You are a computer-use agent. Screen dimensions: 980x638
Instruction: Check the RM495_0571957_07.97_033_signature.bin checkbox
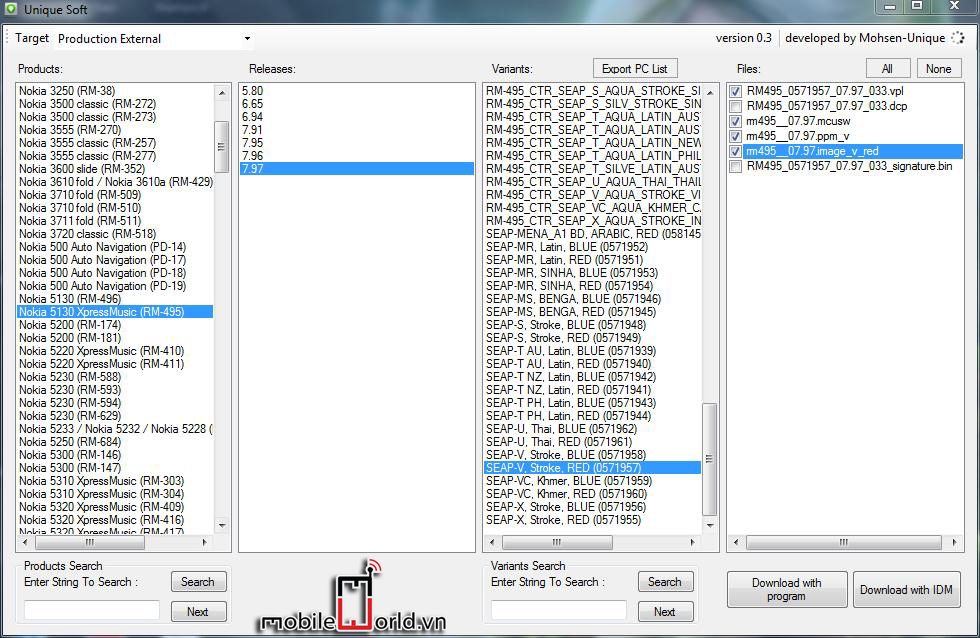click(x=736, y=166)
